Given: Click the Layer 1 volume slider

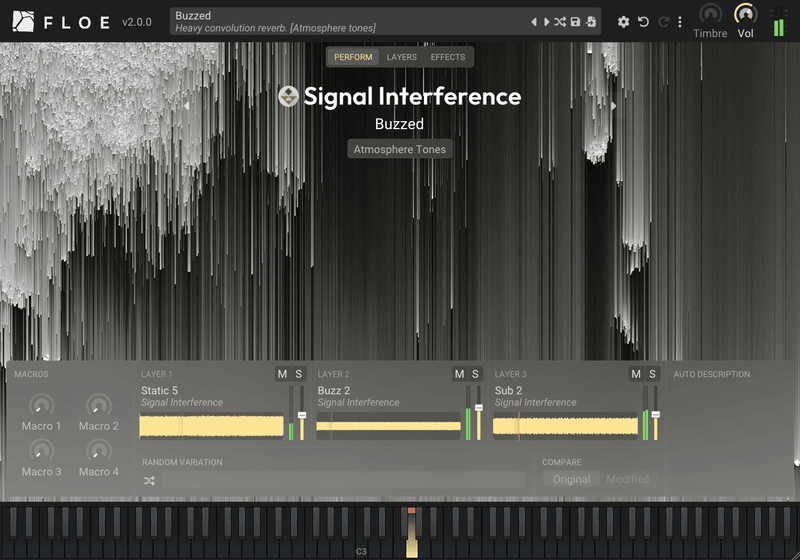Looking at the screenshot, I should coord(302,413).
